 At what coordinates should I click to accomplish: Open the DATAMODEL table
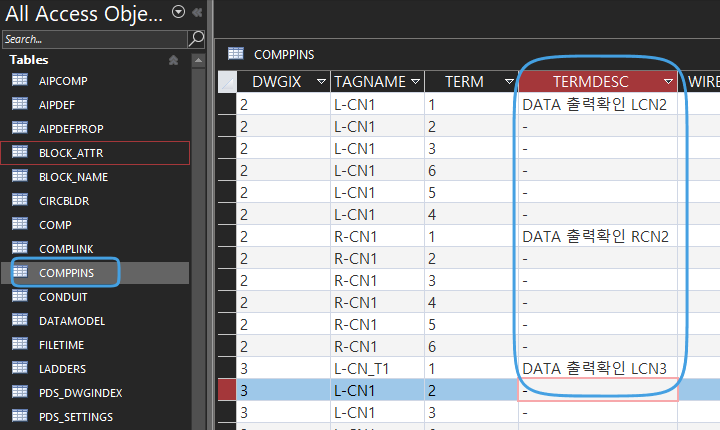point(96,321)
